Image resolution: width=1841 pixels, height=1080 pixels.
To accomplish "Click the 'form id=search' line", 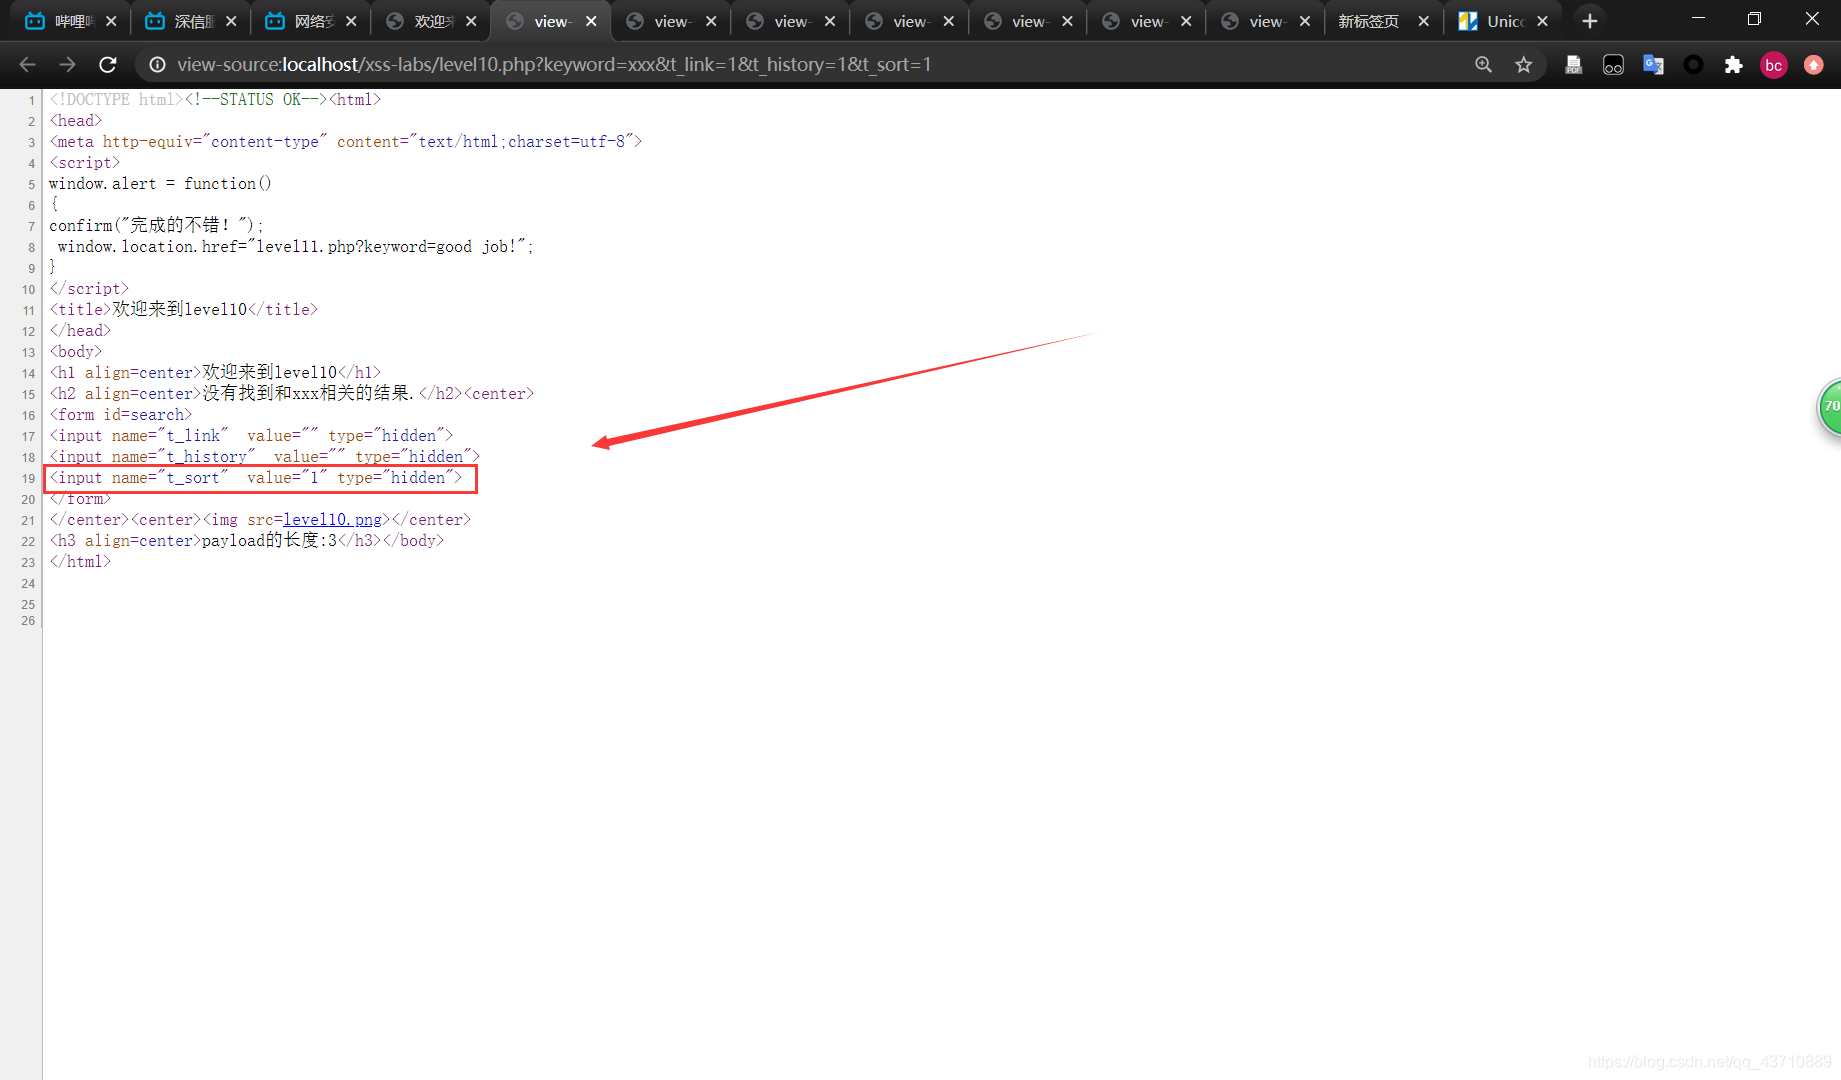I will coord(120,415).
